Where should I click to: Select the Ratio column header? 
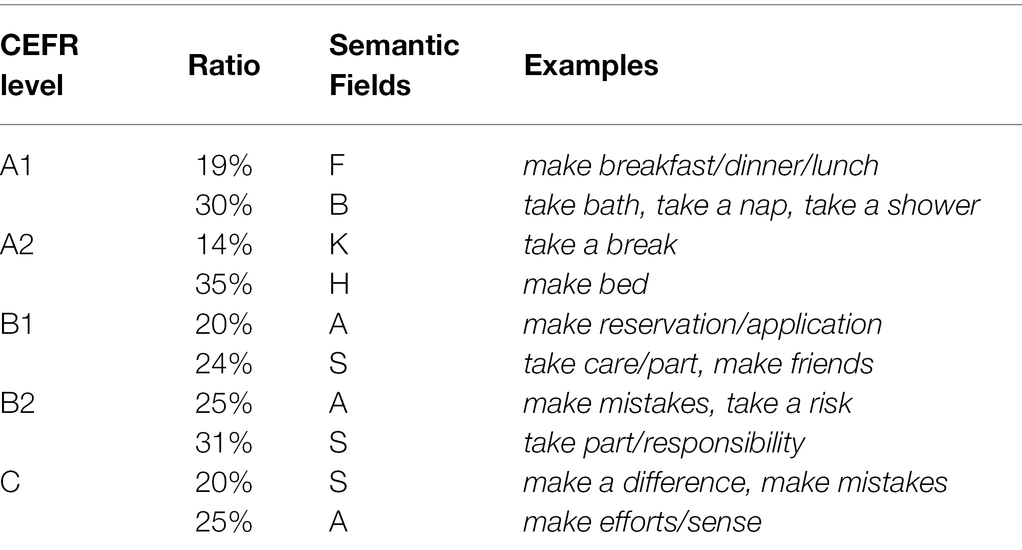(224, 65)
